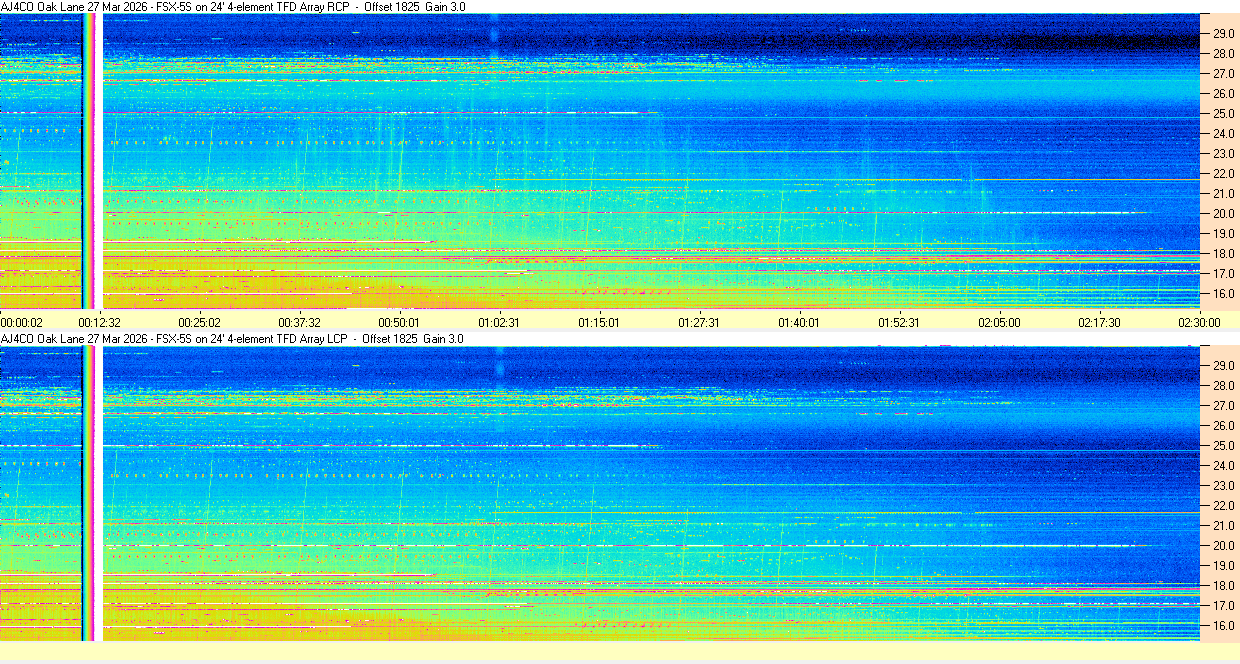
Task: Select the 20.0 frequency label on LCP panel
Action: point(1224,546)
